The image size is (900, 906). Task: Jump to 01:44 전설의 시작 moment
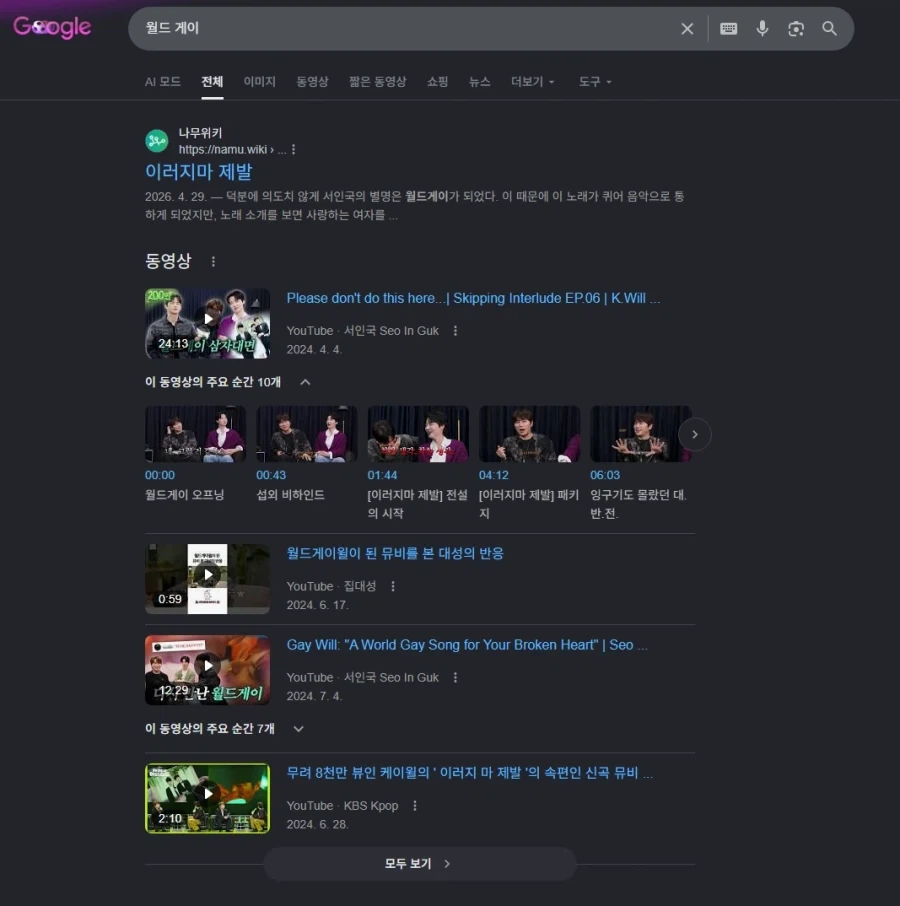418,462
